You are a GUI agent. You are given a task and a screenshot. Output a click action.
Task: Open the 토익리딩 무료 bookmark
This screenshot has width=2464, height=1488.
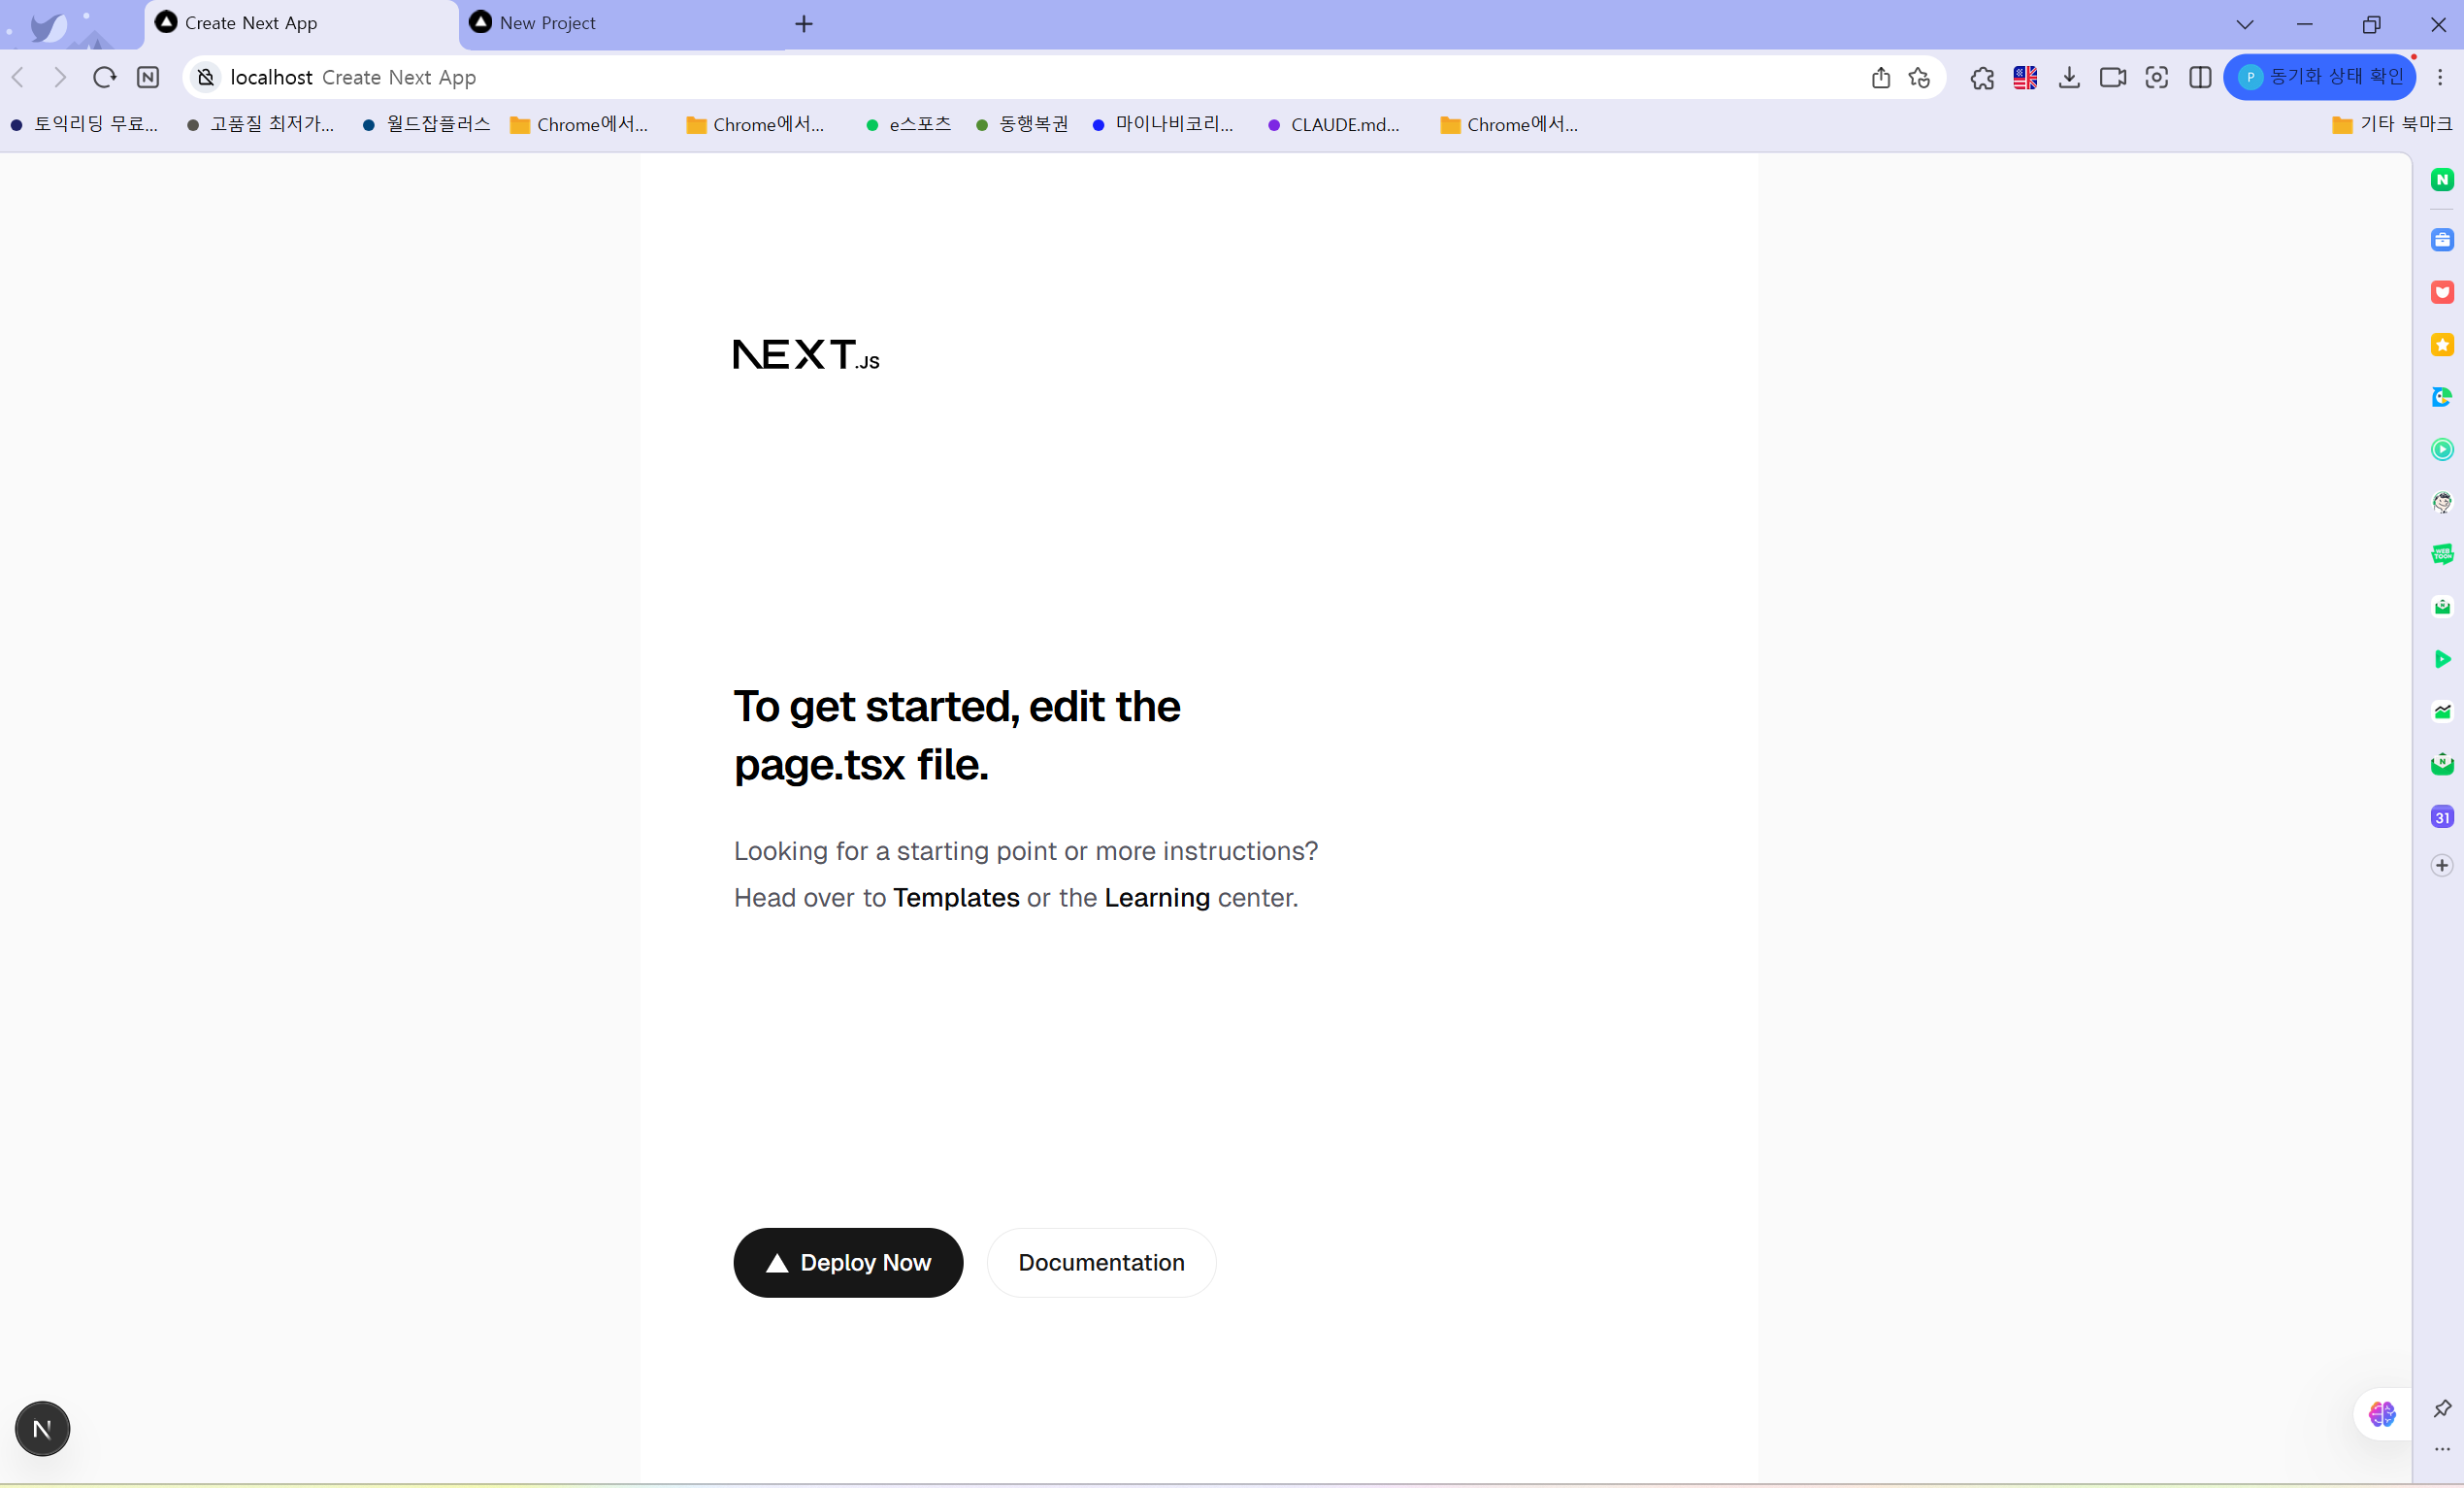[x=85, y=124]
